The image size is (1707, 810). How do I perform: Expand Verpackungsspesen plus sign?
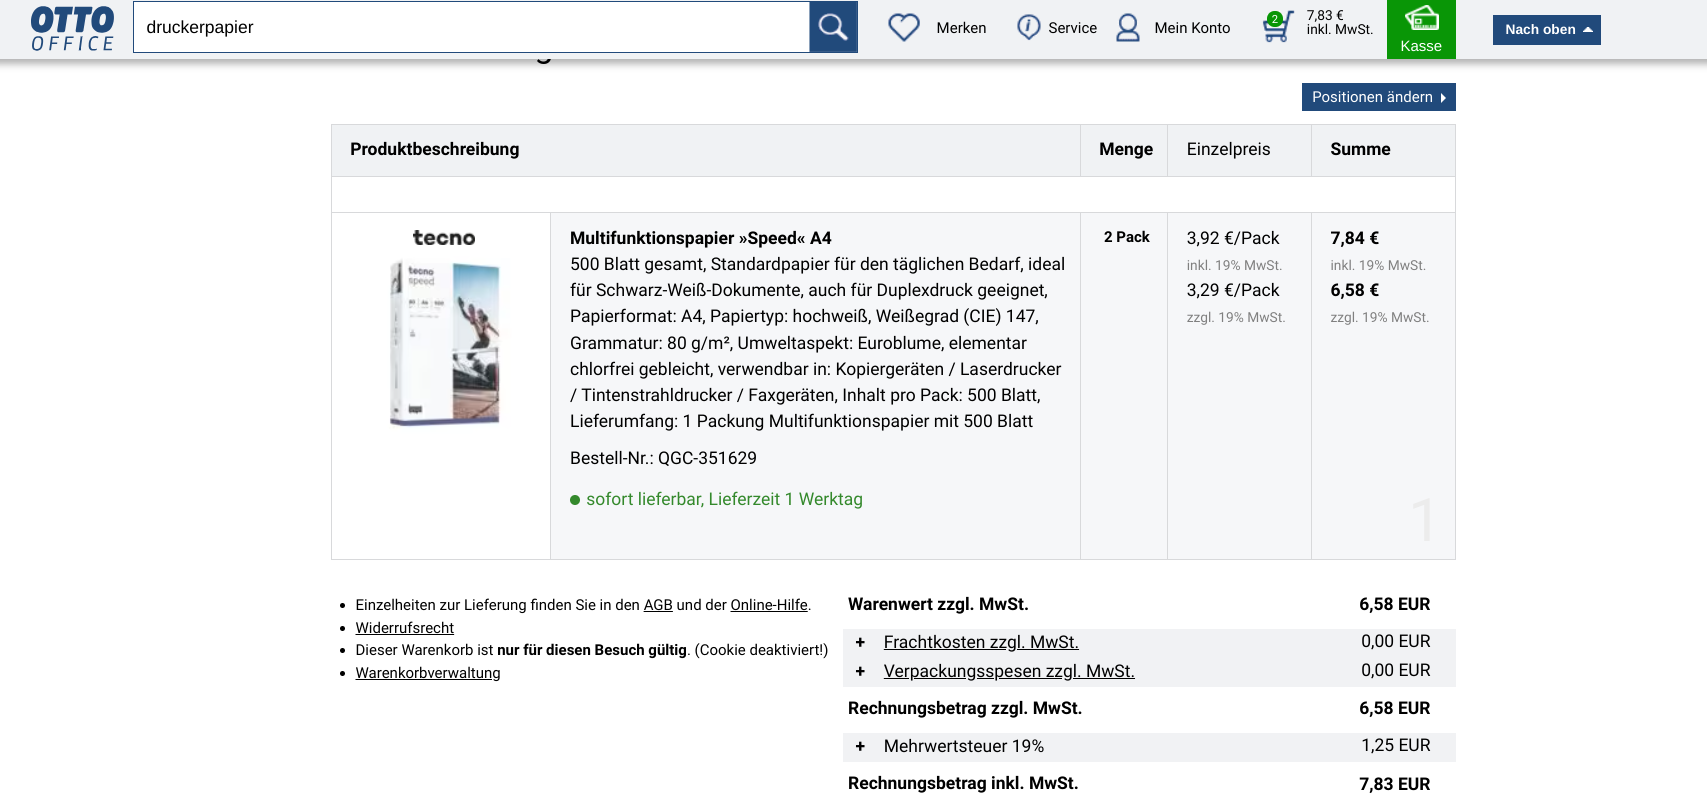point(860,671)
